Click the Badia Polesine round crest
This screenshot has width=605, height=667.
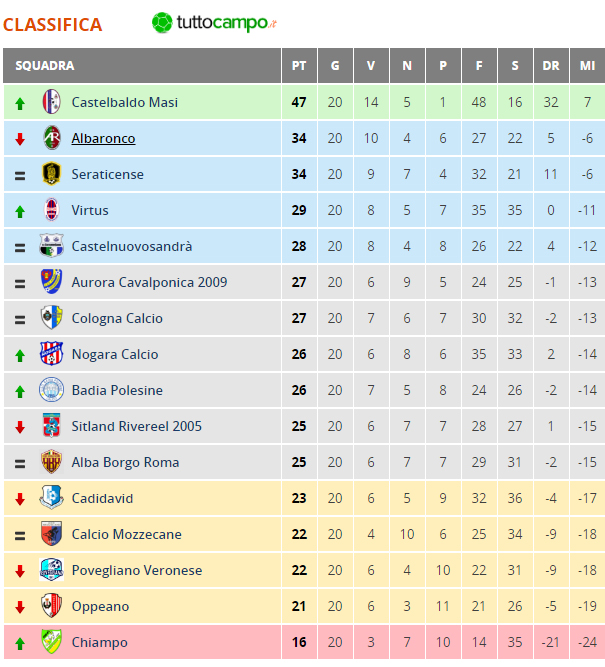pyautogui.click(x=51, y=390)
